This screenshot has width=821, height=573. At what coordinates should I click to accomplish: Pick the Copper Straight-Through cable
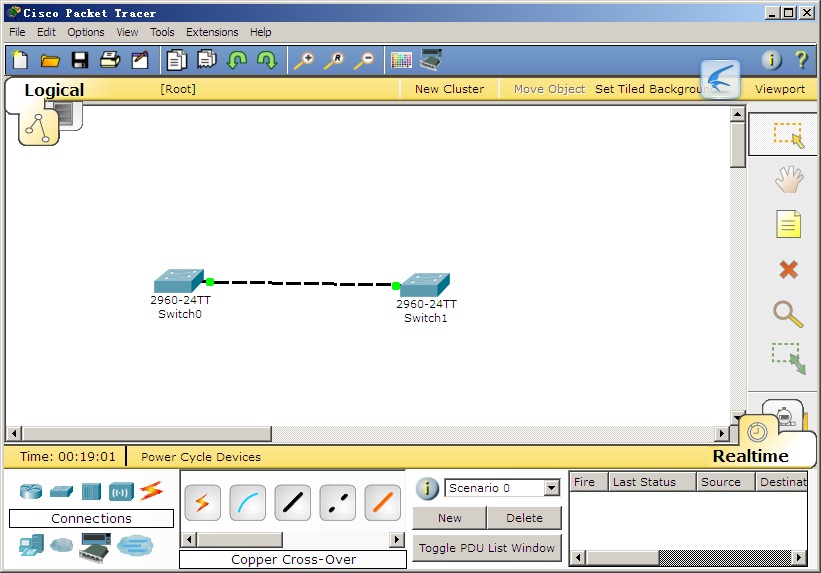[293, 503]
